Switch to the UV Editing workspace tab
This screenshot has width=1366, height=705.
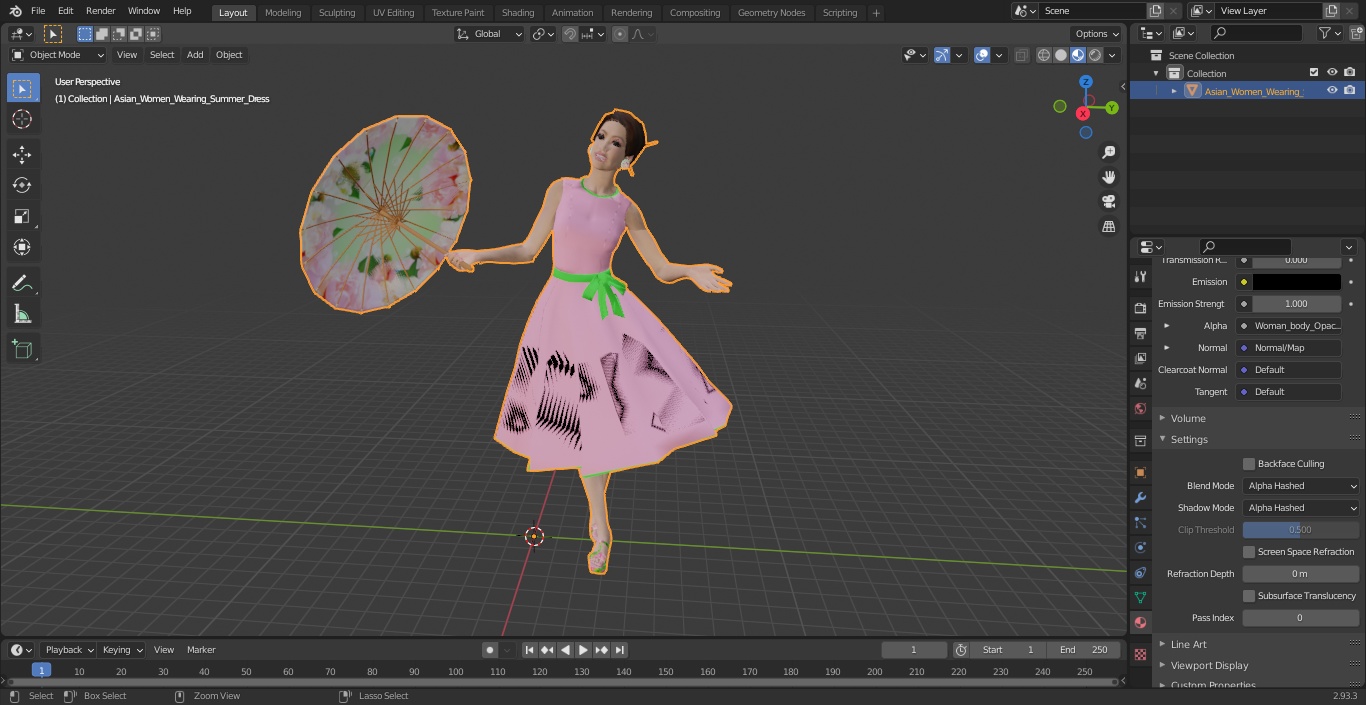tap(393, 13)
